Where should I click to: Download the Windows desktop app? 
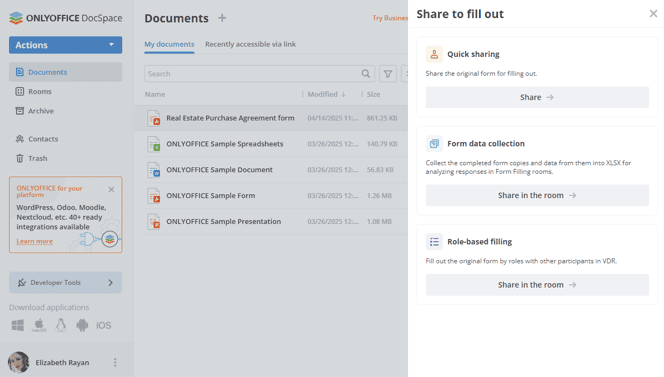tap(18, 325)
